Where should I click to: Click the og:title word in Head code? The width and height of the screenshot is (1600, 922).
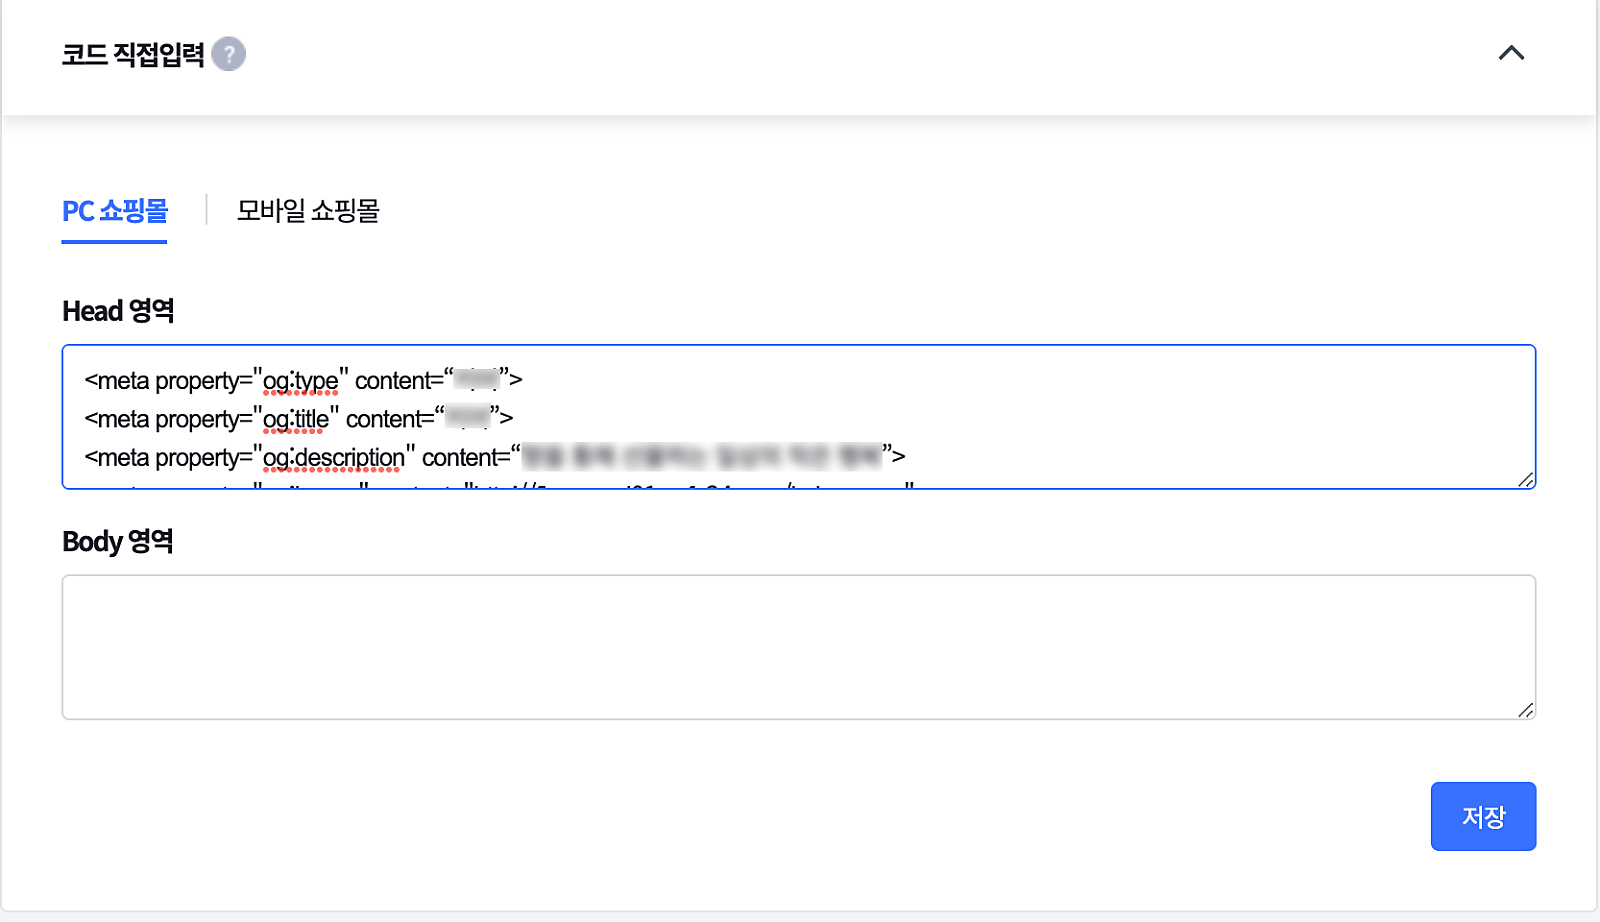[x=295, y=419]
